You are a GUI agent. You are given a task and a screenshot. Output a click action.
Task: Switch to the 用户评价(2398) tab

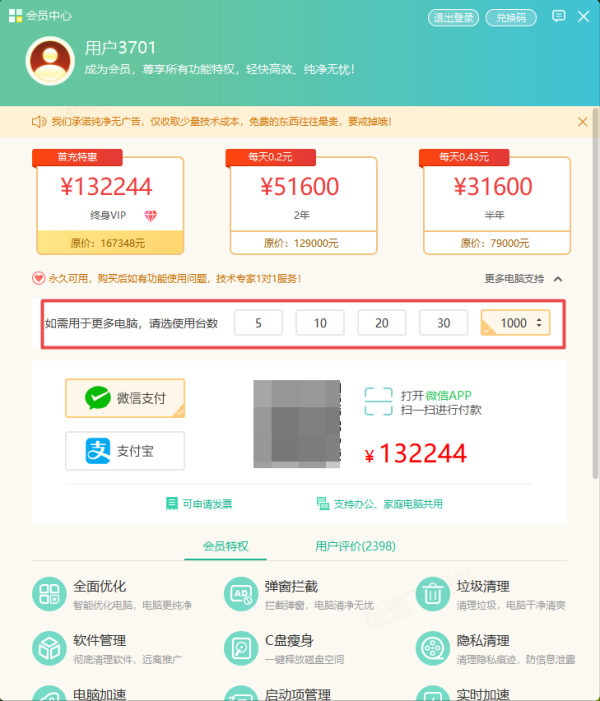(355, 546)
